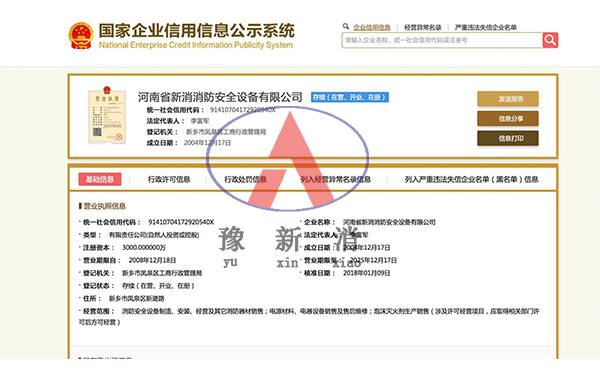Focus the enterprise name search field
The width and height of the screenshot is (600, 374).
442,40
